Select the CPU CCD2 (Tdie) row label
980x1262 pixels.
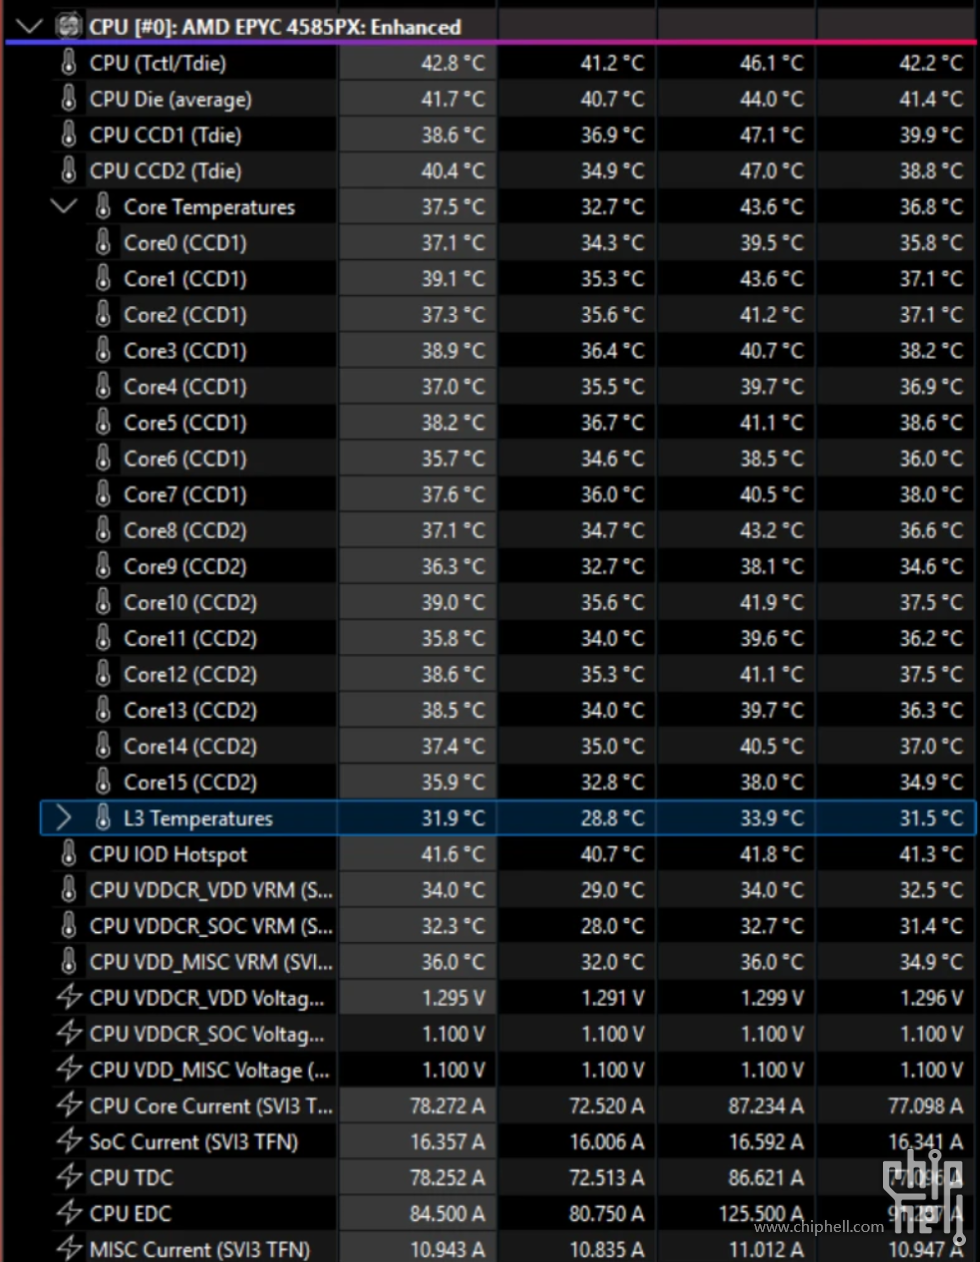pyautogui.click(x=166, y=171)
